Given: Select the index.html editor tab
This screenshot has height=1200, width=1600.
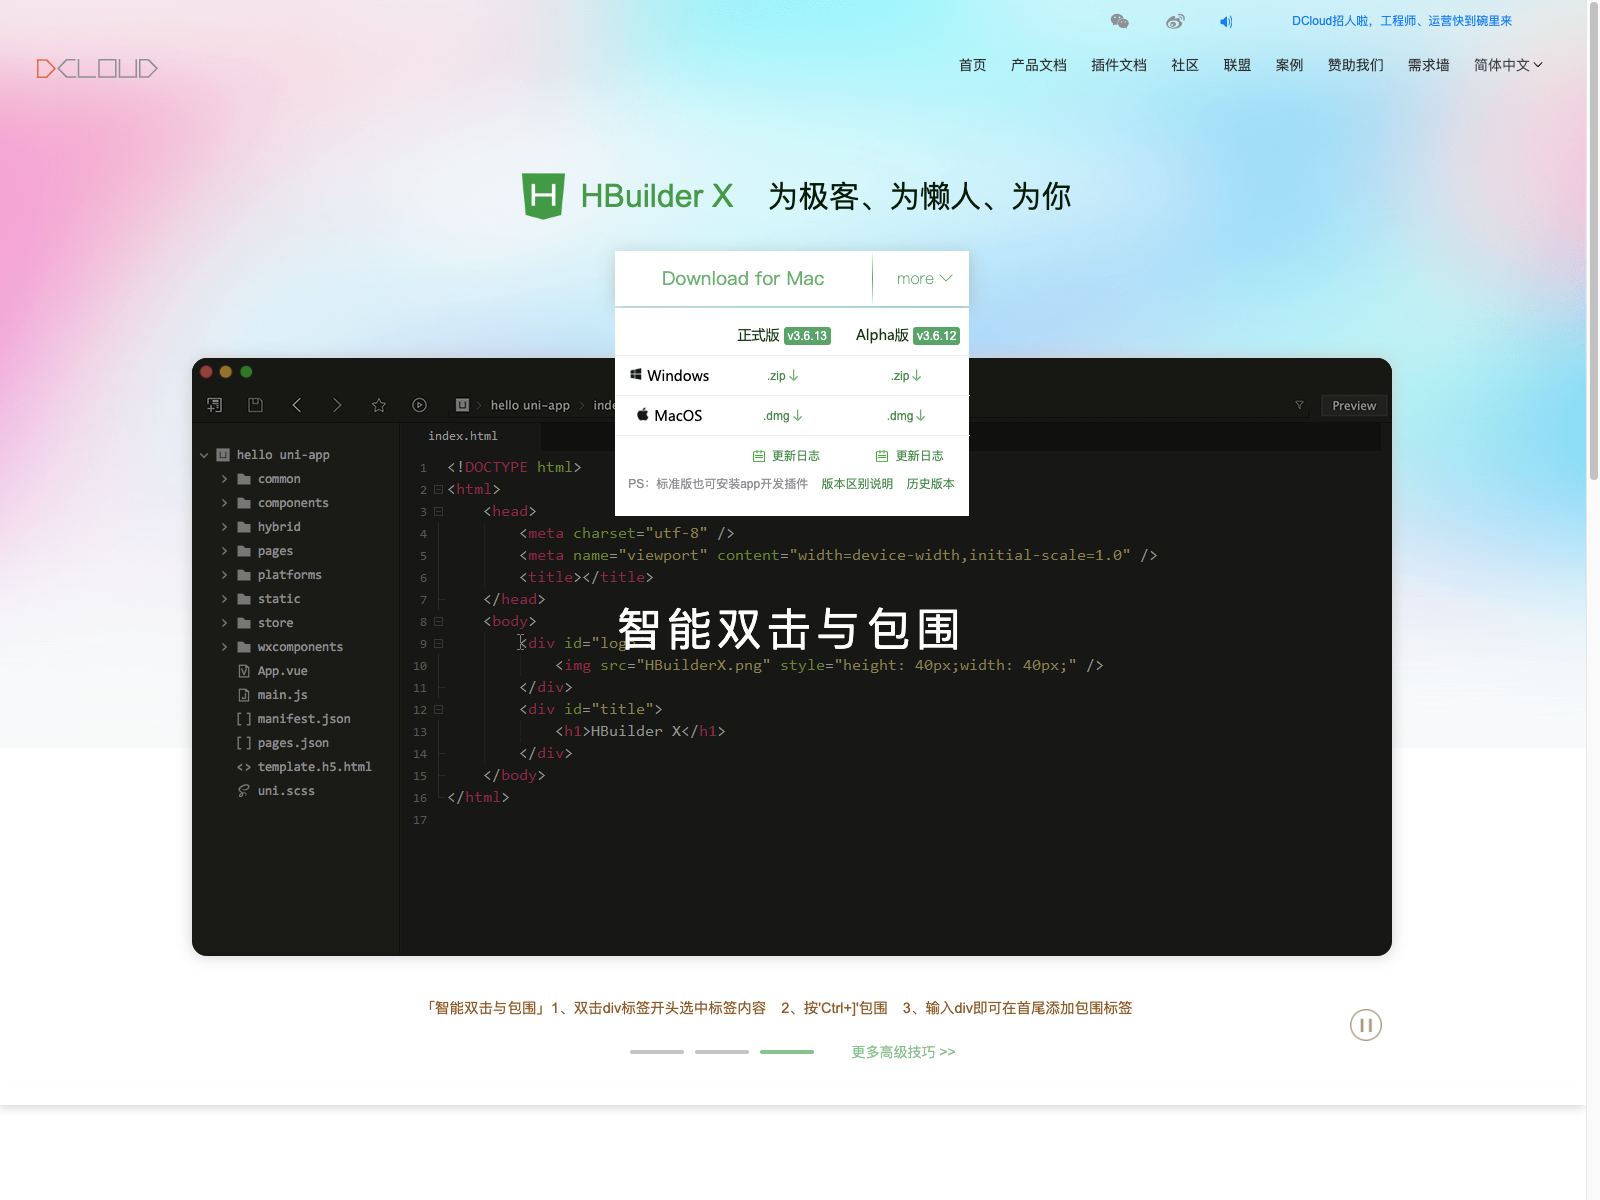Looking at the screenshot, I should [463, 436].
